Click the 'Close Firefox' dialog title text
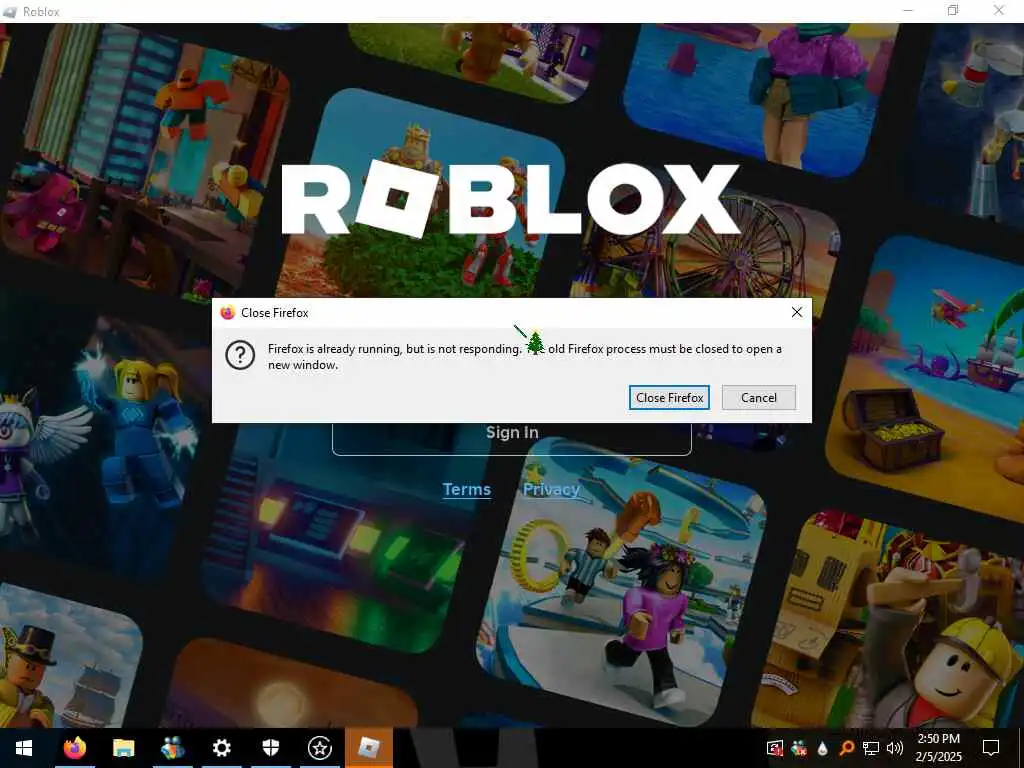 pos(274,313)
